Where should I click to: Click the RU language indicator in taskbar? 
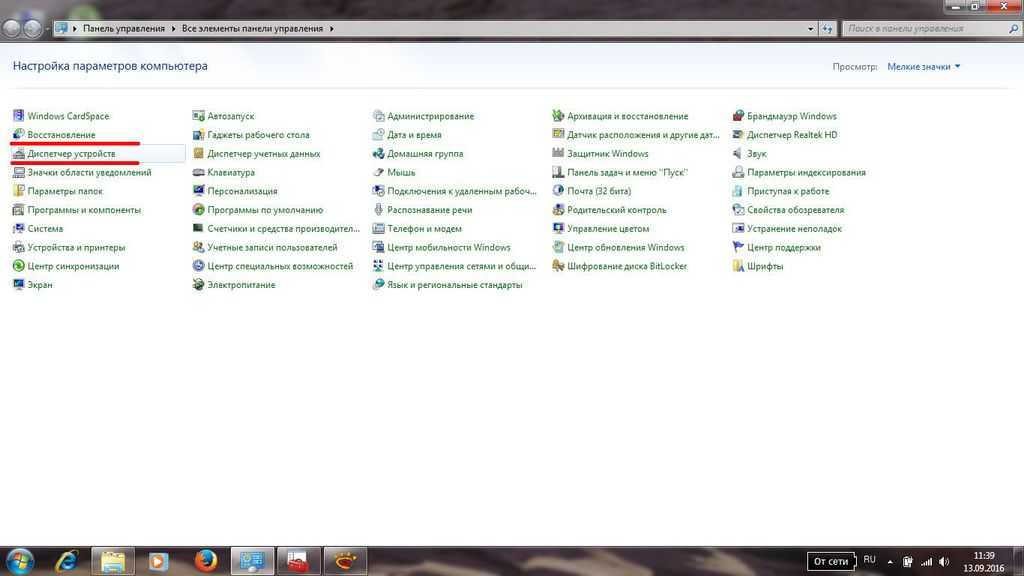[869, 560]
